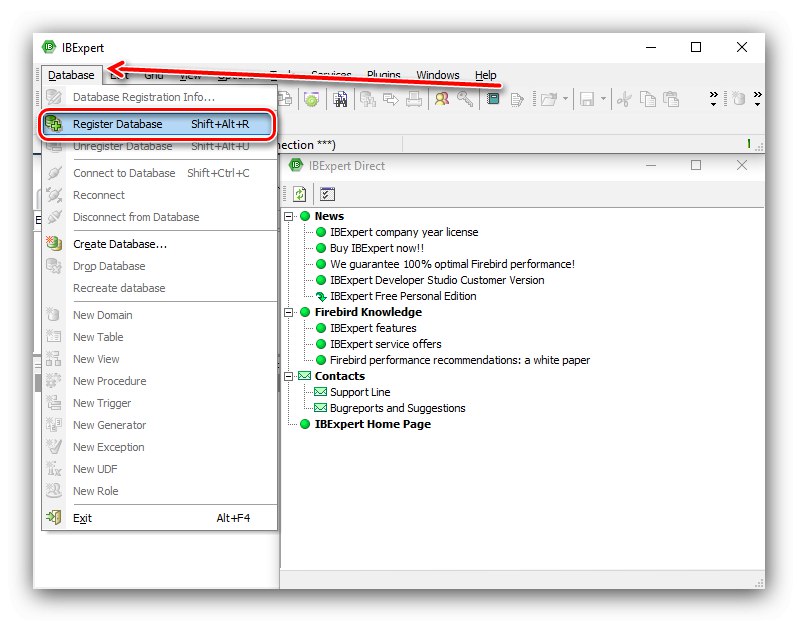
Task: Open Grant Manager via key icon
Action: tap(465, 99)
